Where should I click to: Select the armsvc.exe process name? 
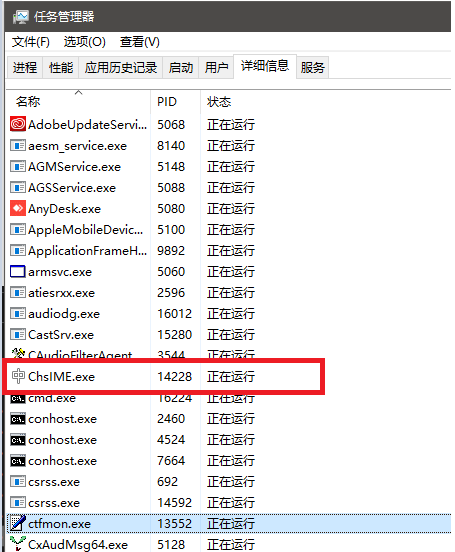point(60,272)
